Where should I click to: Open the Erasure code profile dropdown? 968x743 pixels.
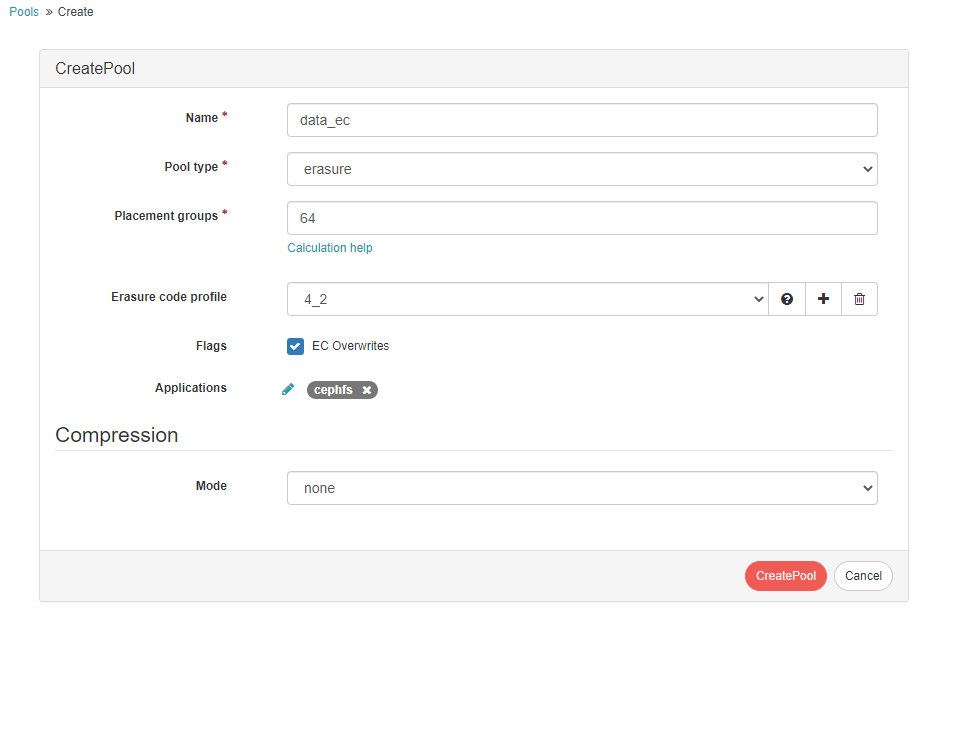528,299
